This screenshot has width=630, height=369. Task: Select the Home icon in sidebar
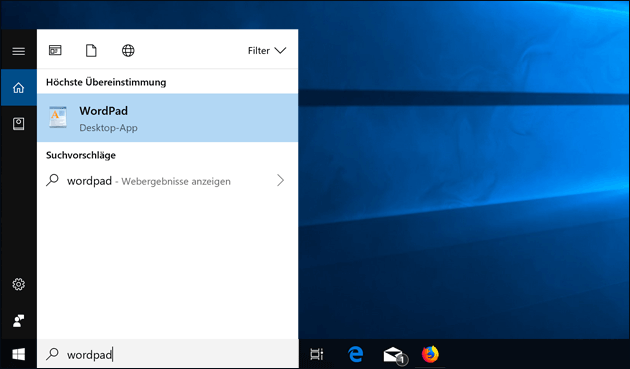18,88
